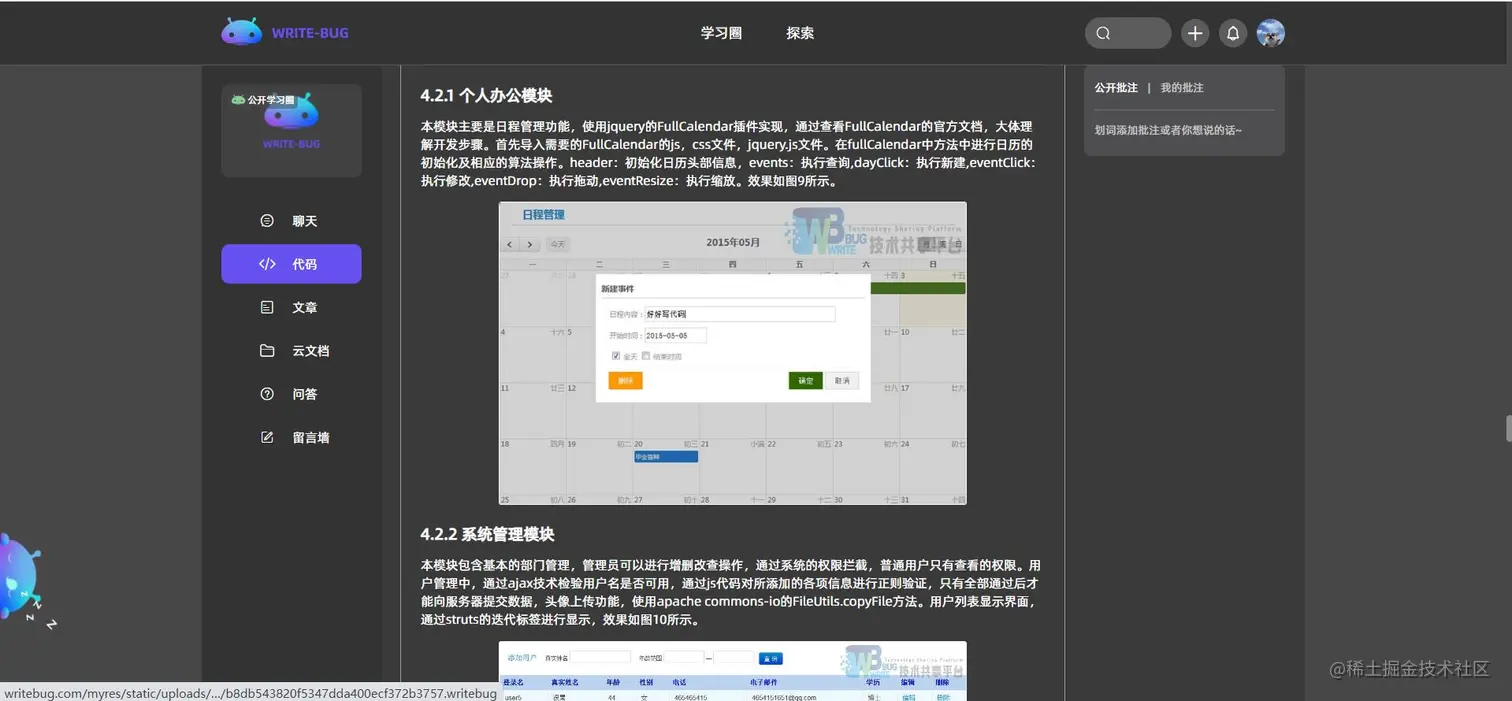Viewport: 1512px width, 701px height.
Task: Open 云文档 sidebar item
Action: (x=291, y=351)
